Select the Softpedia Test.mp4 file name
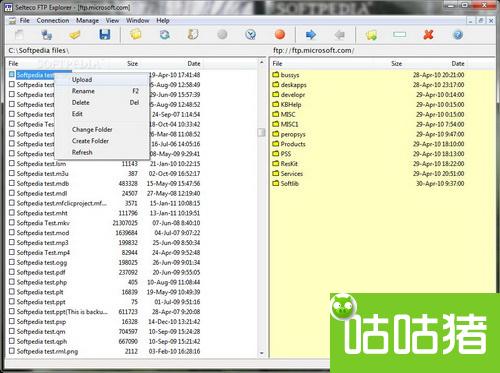 (43, 252)
